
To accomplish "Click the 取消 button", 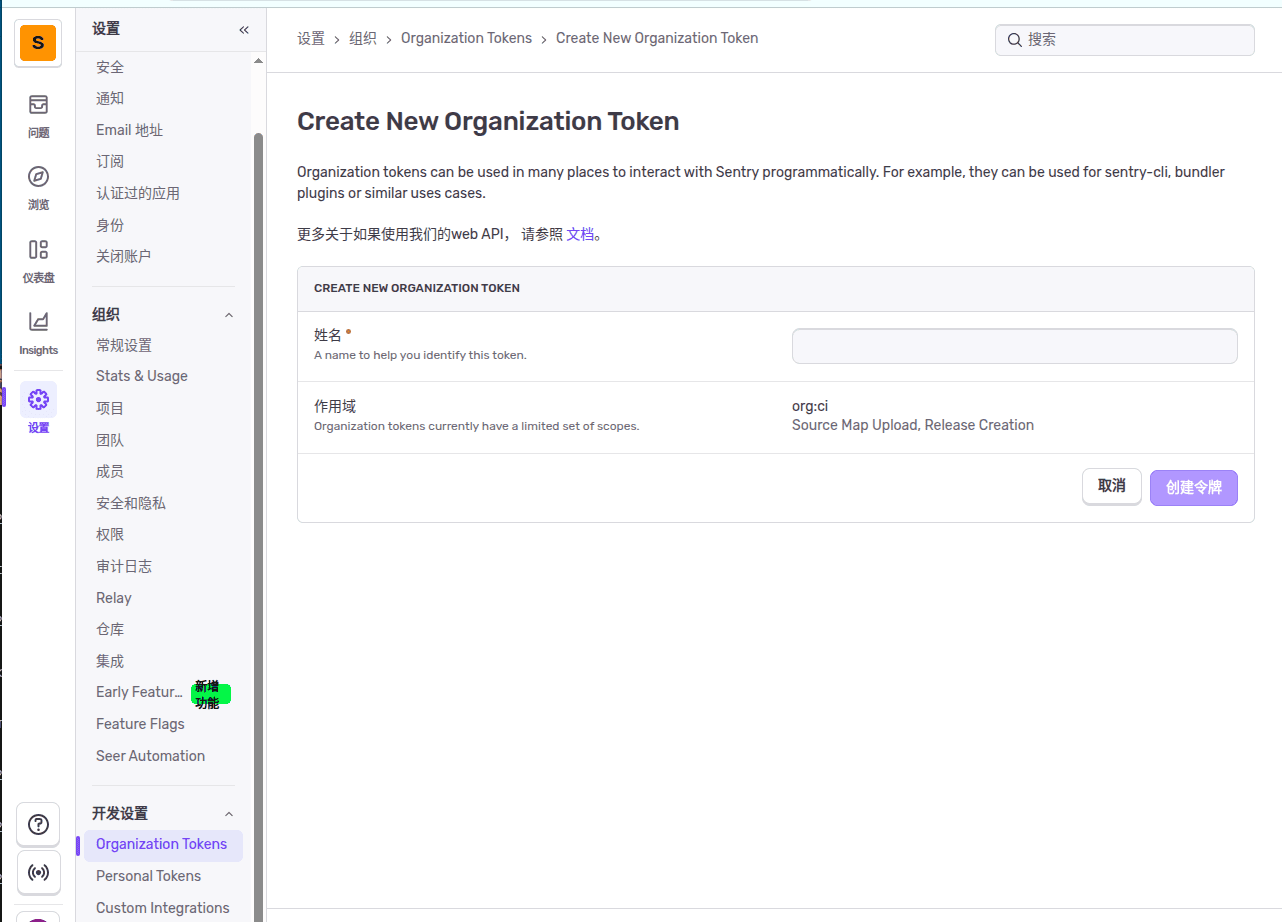I will [1111, 486].
